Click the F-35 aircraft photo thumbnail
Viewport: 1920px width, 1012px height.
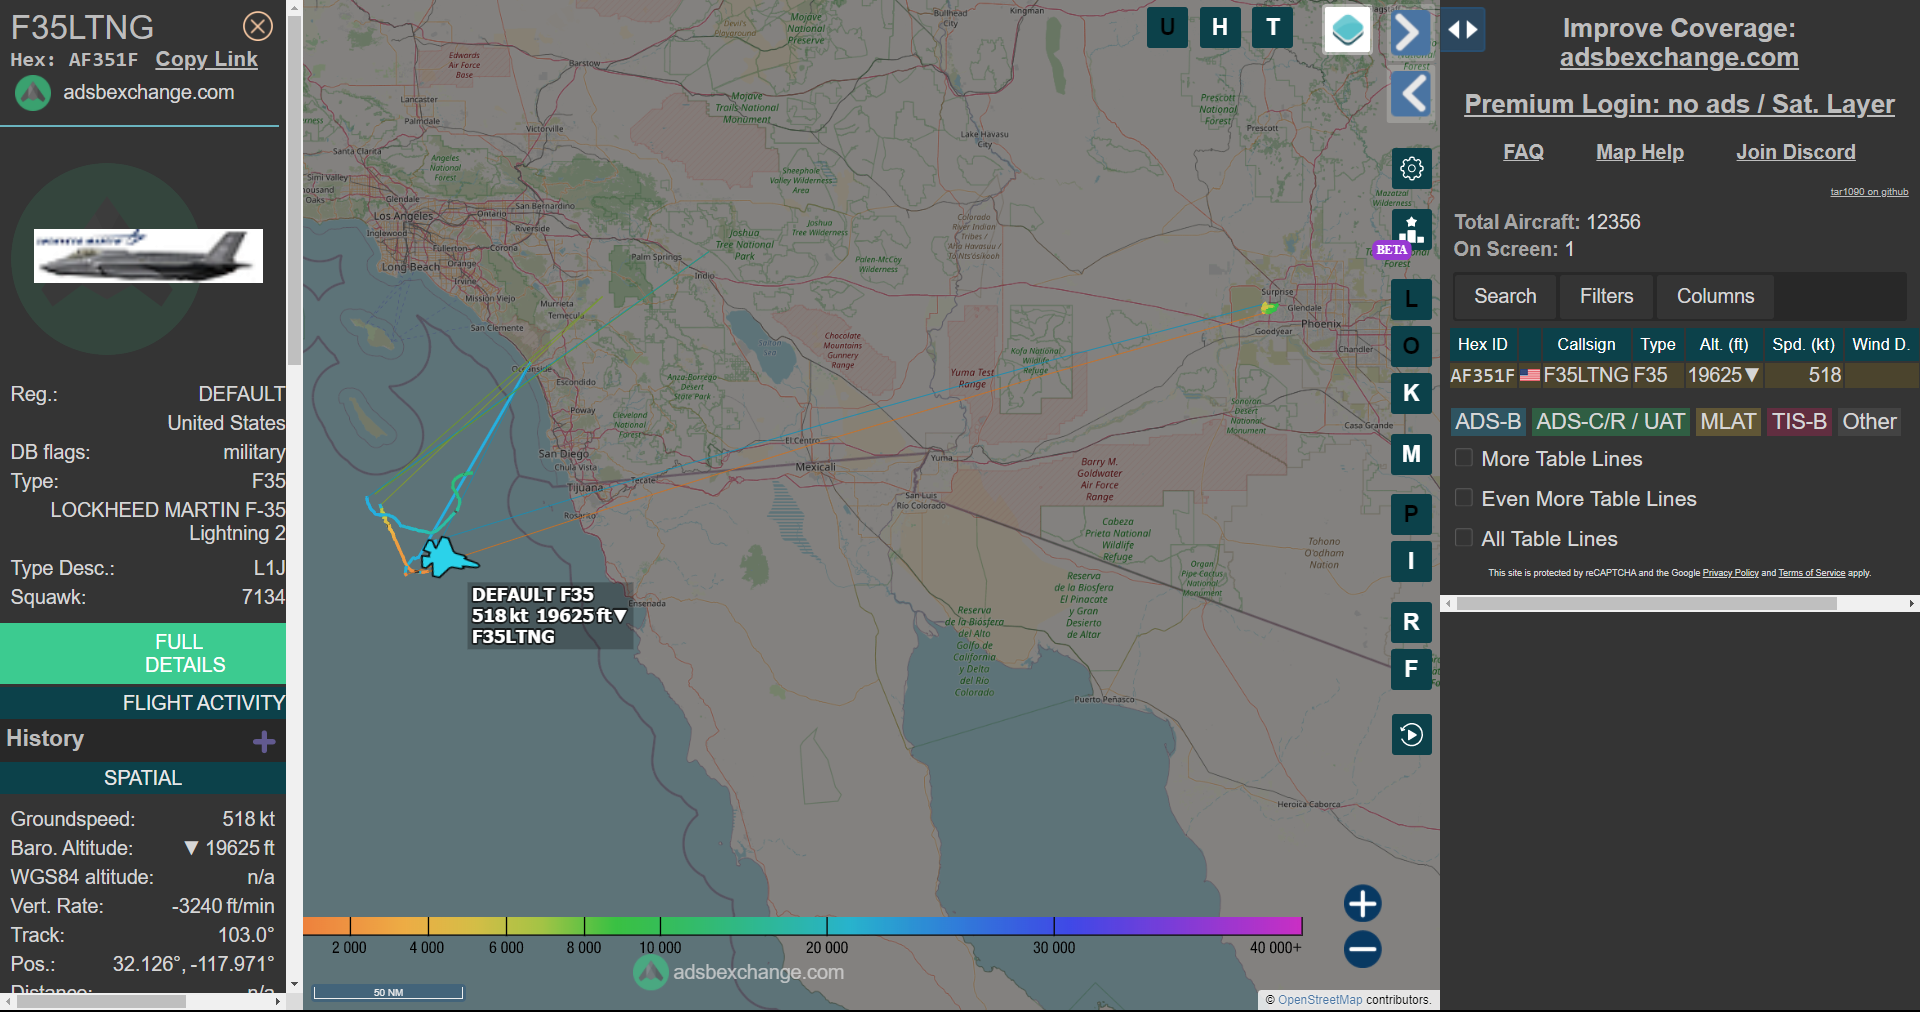tap(148, 256)
